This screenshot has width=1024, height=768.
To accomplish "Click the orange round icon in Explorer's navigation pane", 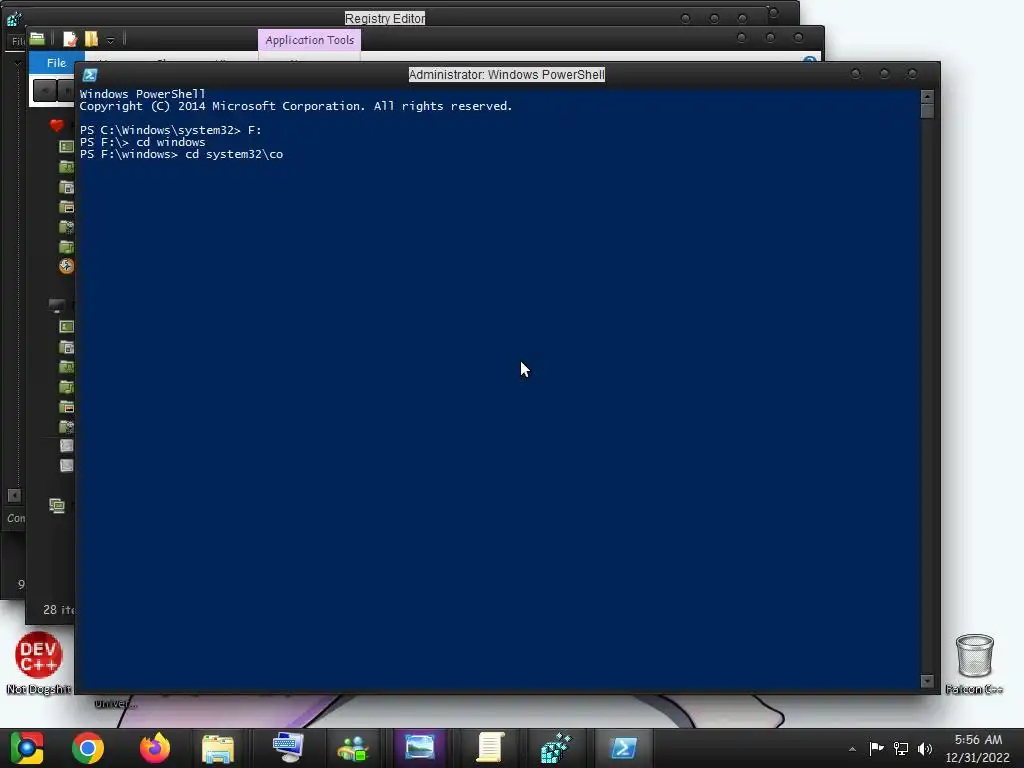I will point(66,266).
